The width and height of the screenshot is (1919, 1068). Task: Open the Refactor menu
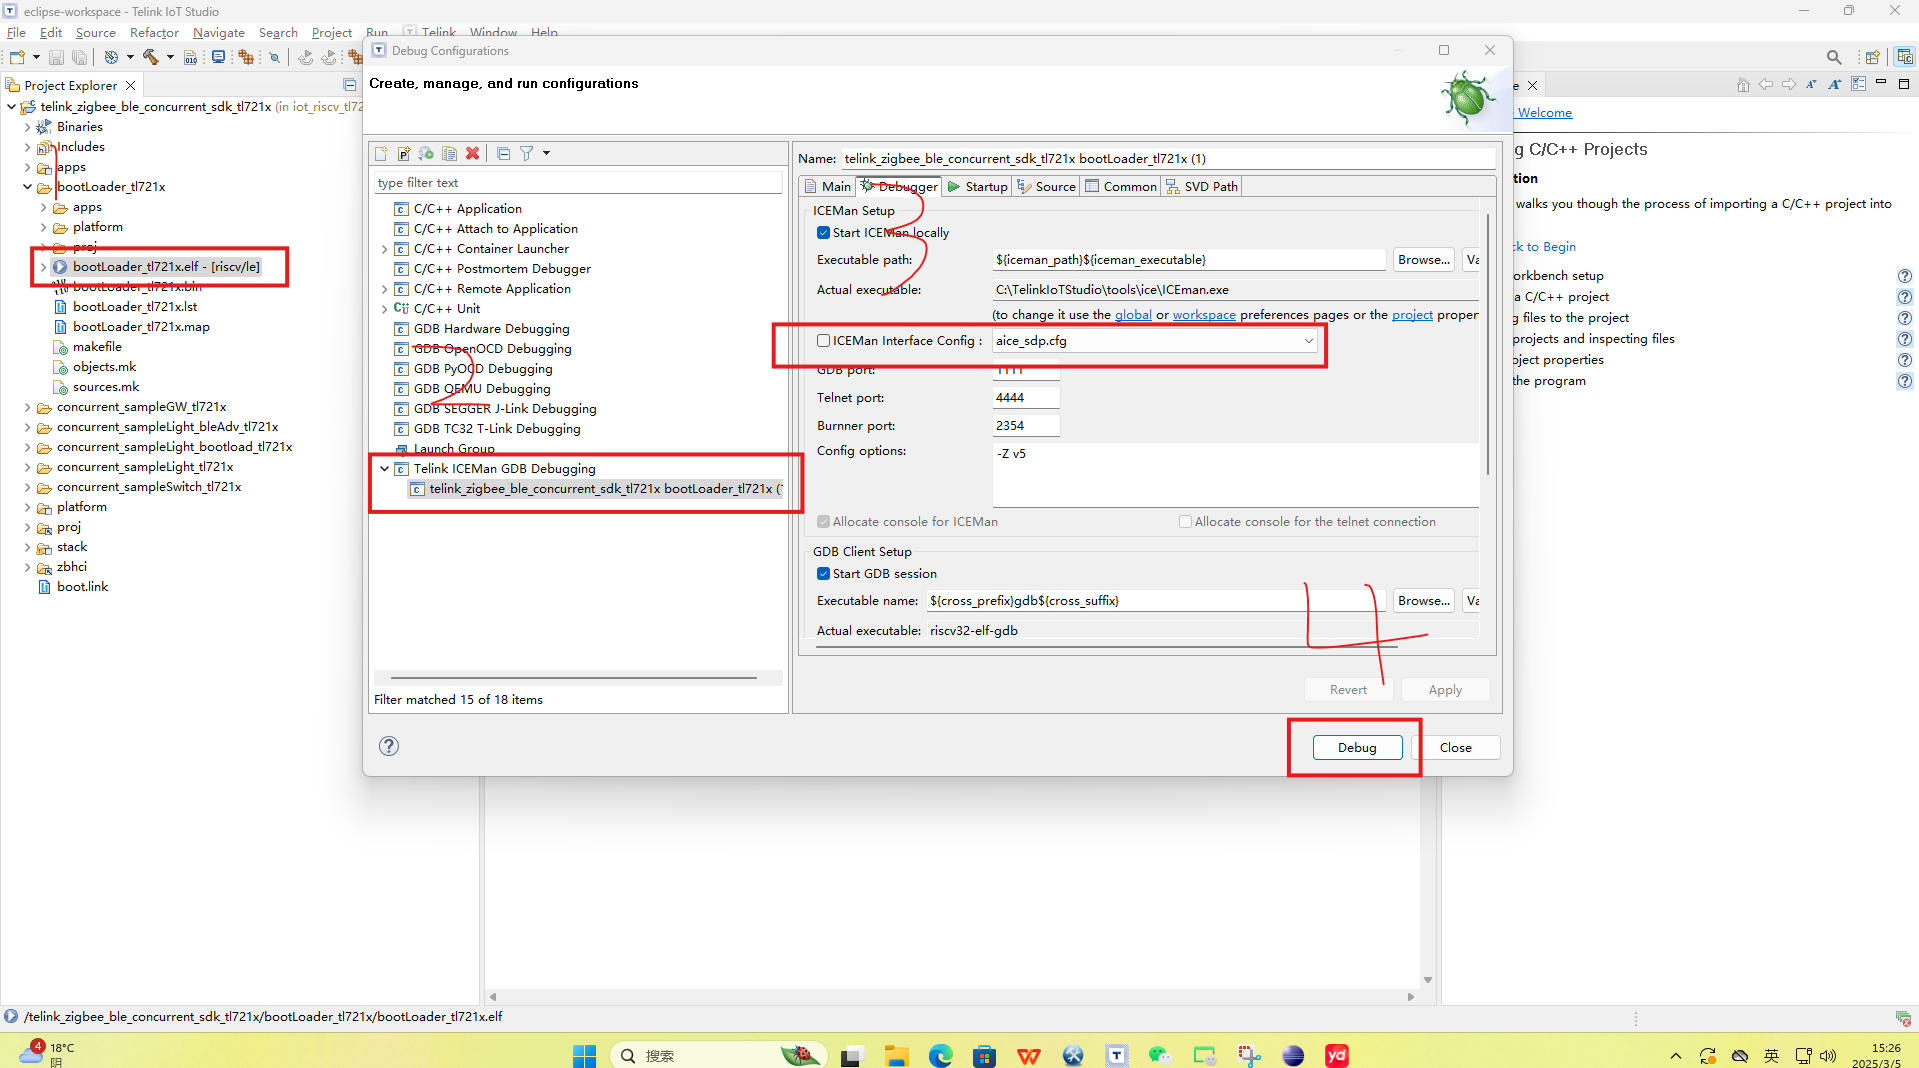pos(154,33)
